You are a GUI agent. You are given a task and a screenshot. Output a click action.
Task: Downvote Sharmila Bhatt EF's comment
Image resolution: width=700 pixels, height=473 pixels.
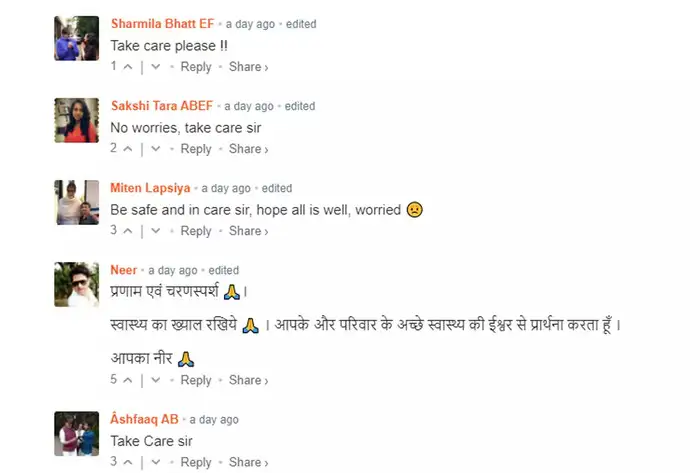pyautogui.click(x=155, y=67)
